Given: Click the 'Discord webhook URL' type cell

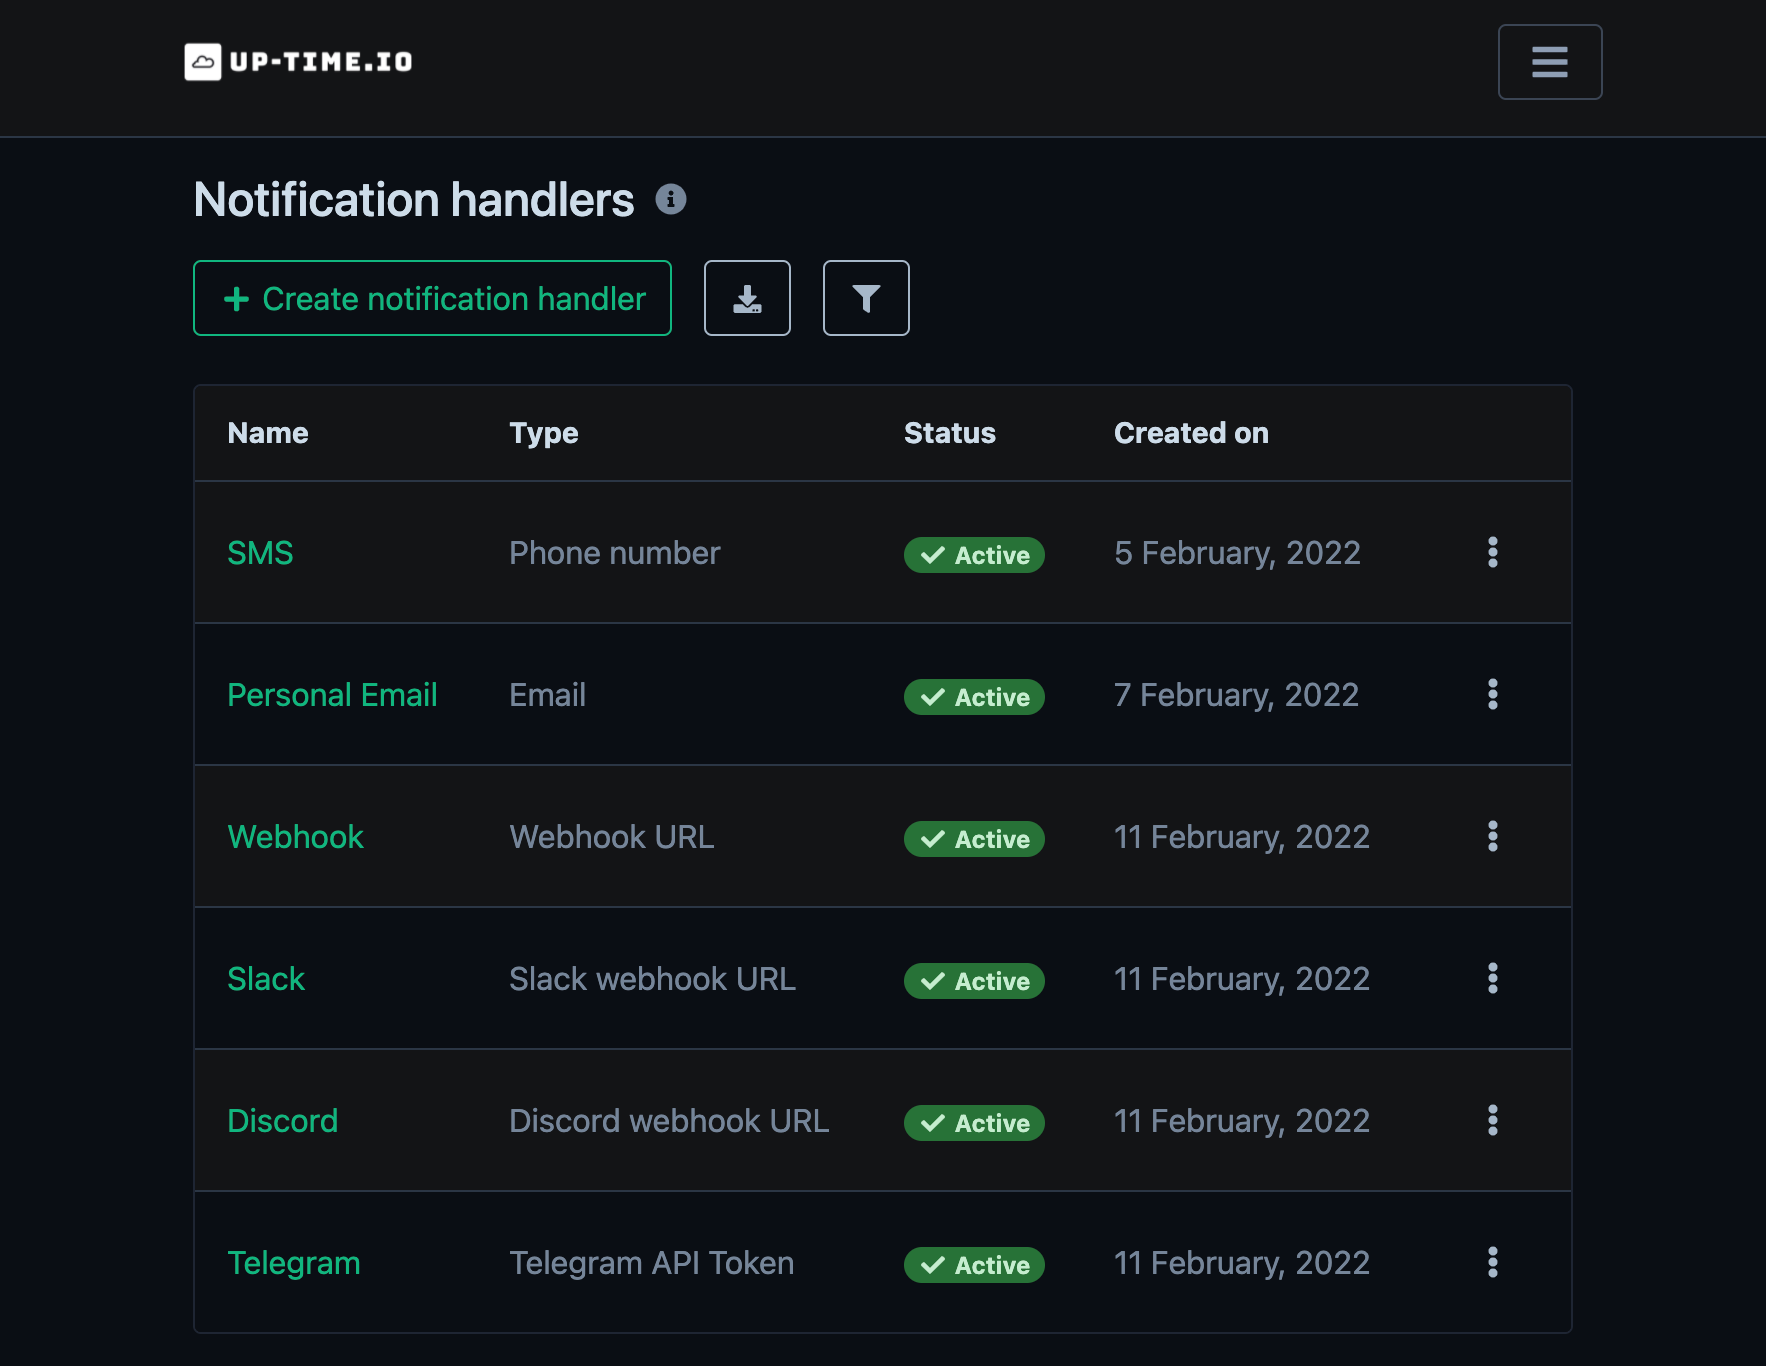Looking at the screenshot, I should pyautogui.click(x=669, y=1121).
